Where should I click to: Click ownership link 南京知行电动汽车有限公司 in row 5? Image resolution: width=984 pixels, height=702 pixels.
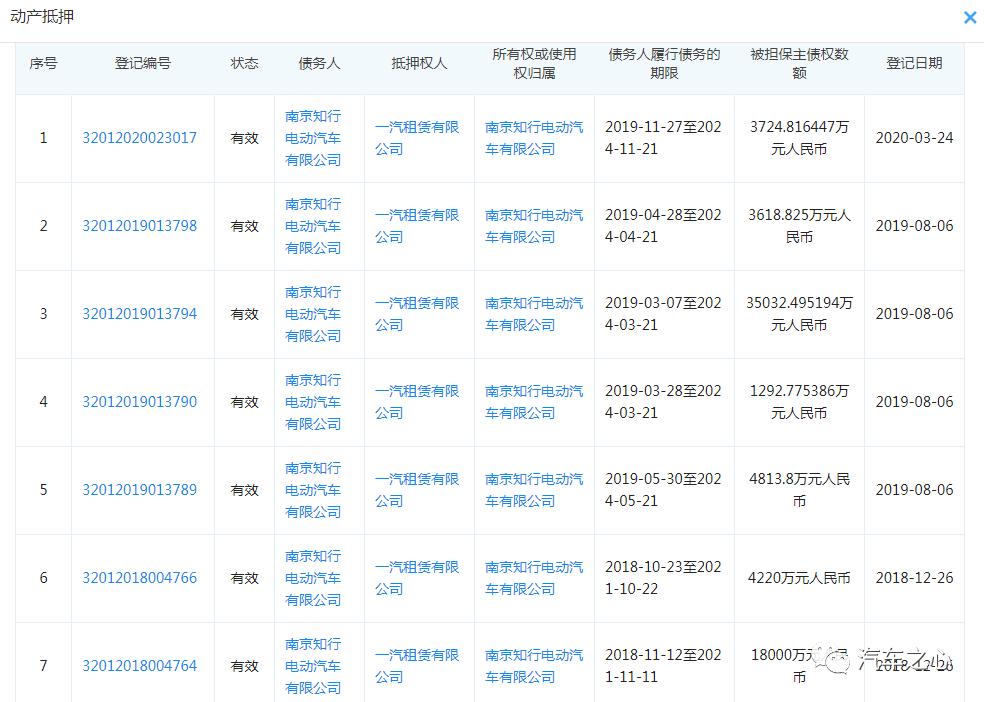[x=534, y=490]
